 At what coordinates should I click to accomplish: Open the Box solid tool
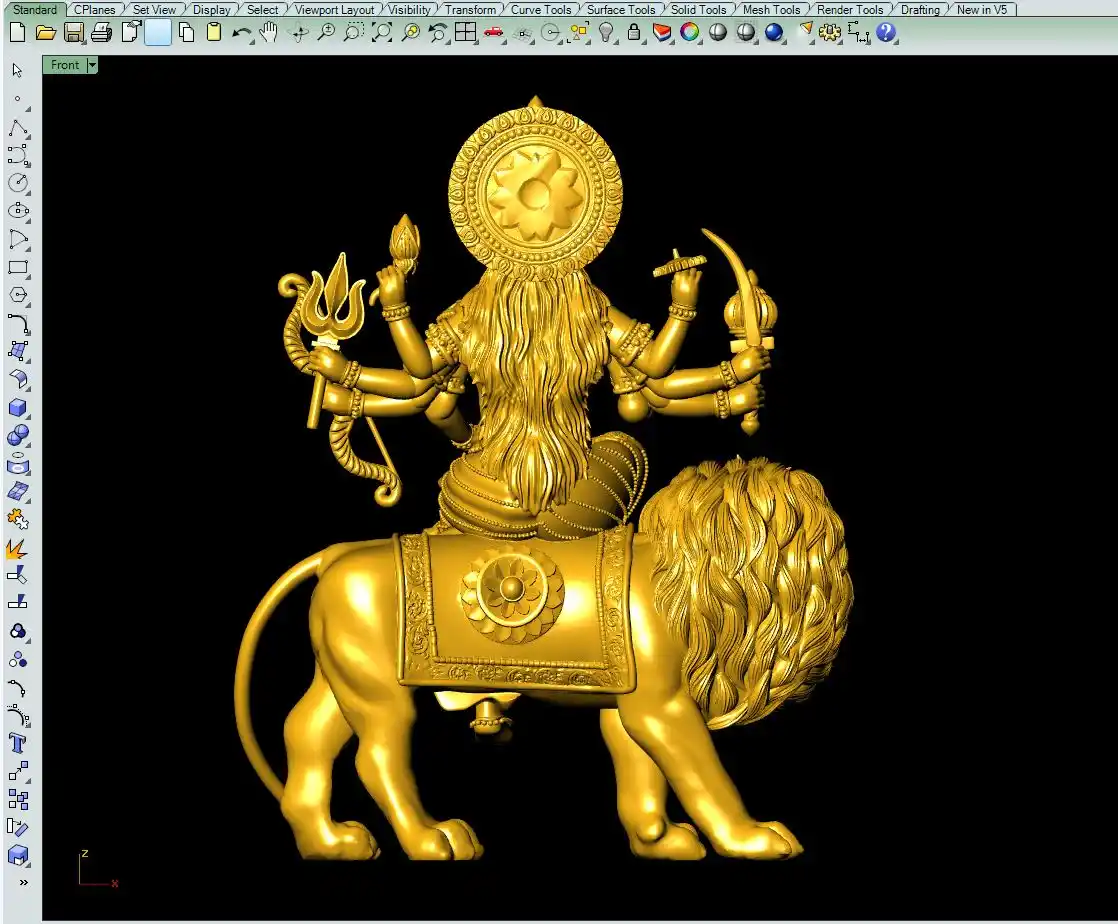click(17, 407)
